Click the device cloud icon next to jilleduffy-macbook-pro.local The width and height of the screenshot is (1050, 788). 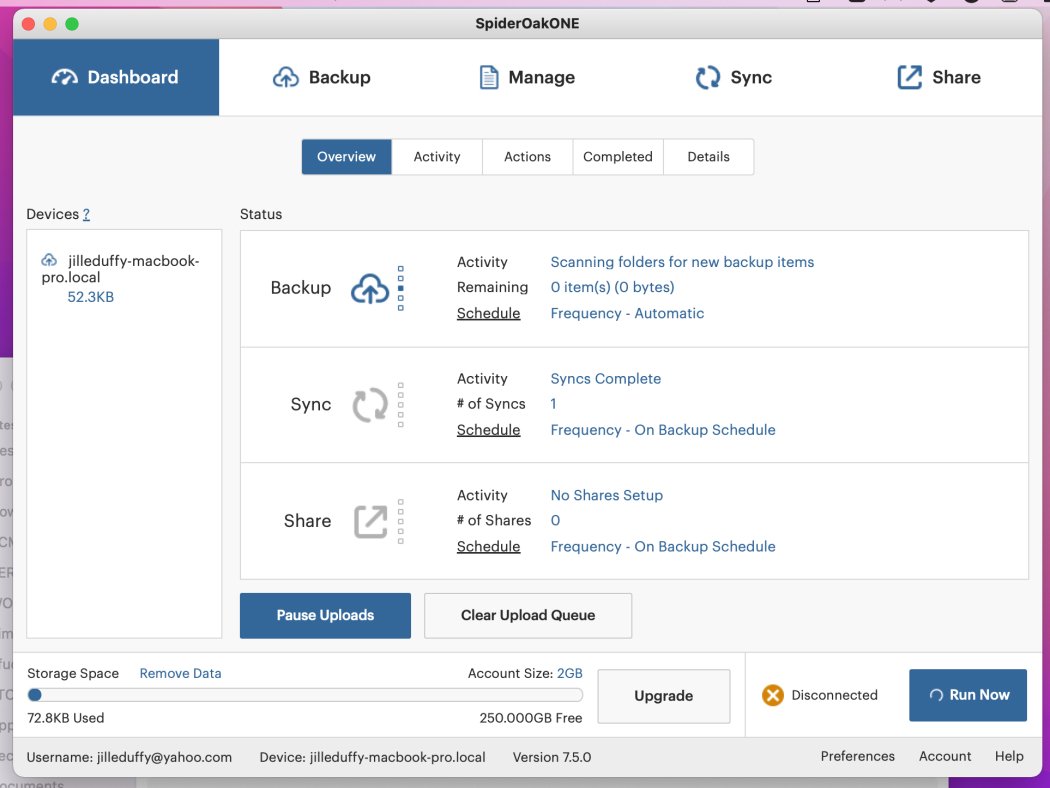coord(49,260)
